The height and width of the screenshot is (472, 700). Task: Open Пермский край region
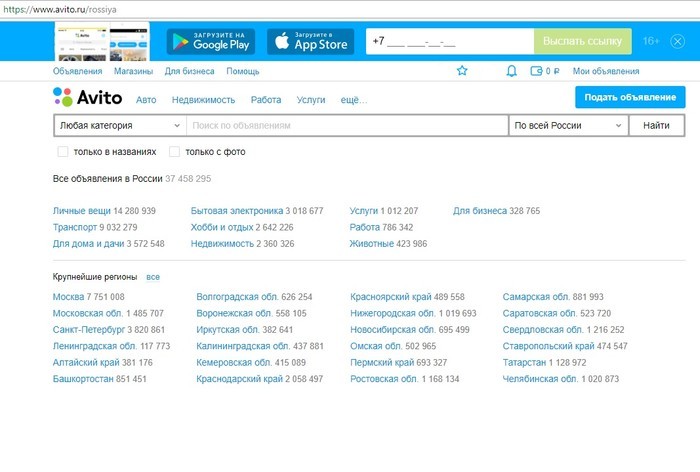coord(382,363)
